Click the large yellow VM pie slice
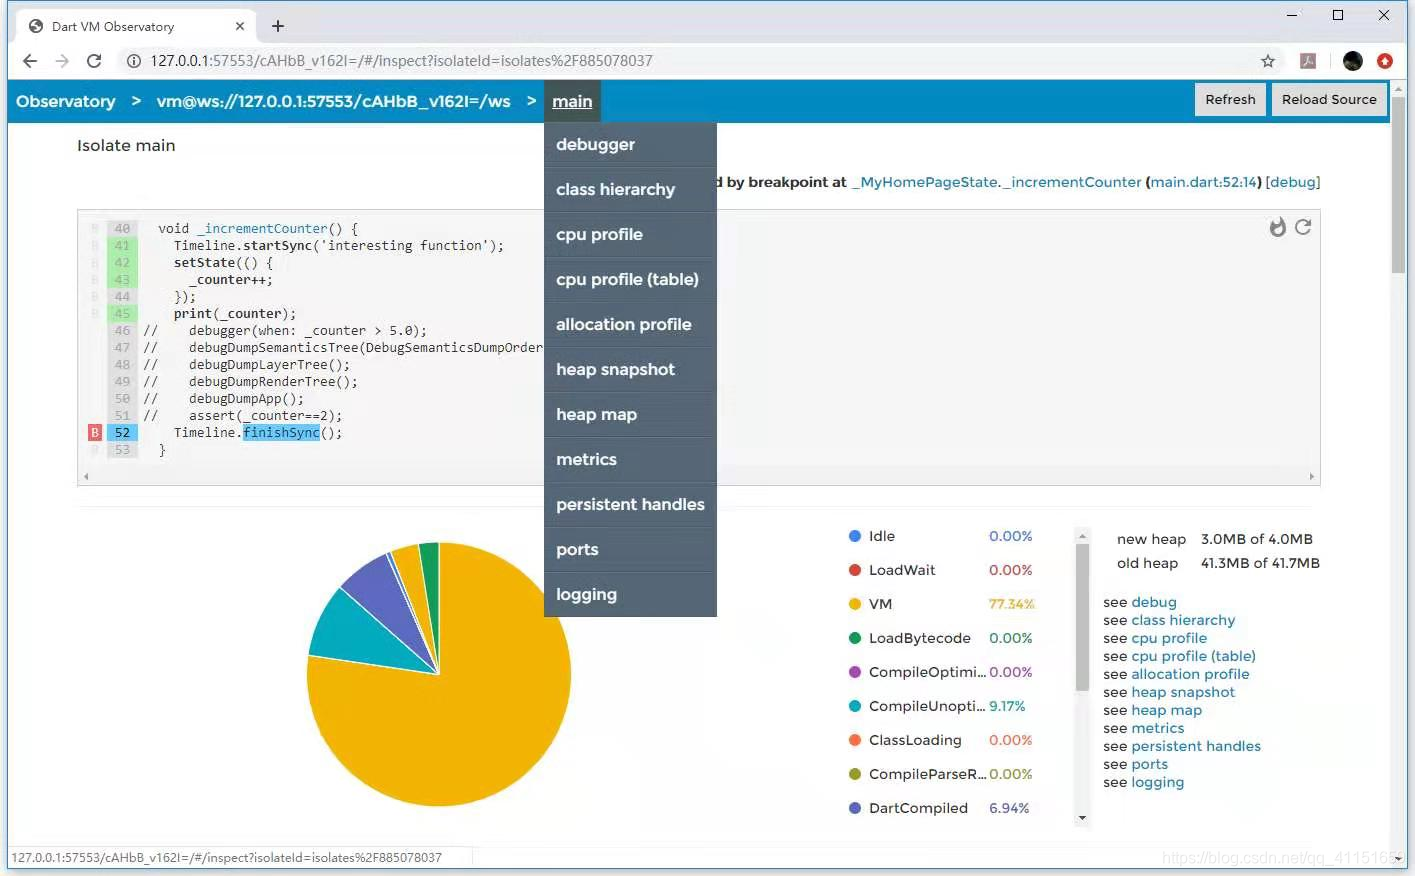The image size is (1415, 876). tap(450, 720)
